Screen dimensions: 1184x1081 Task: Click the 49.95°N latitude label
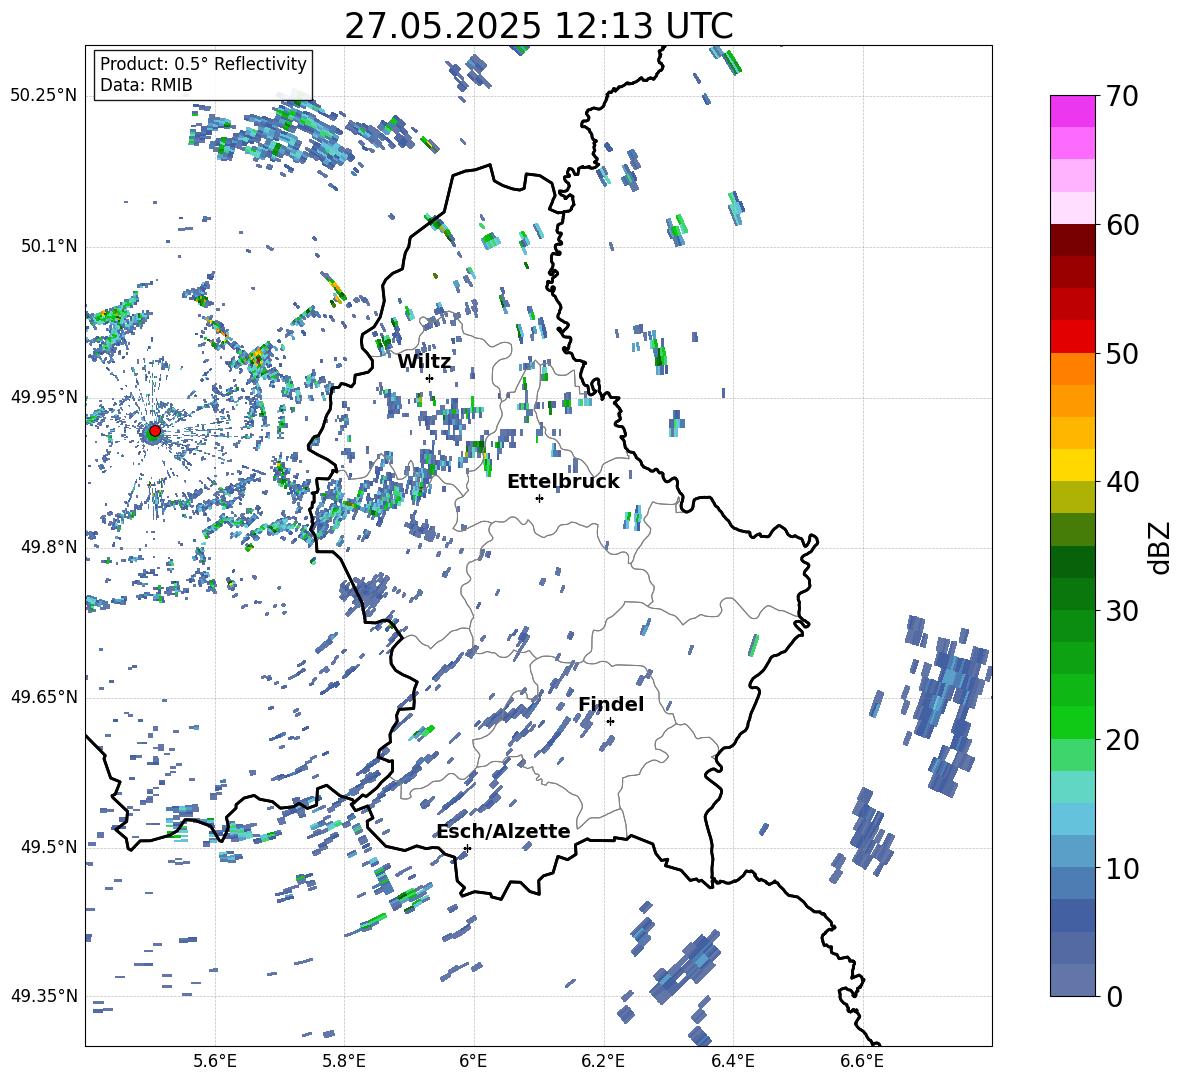click(44, 397)
